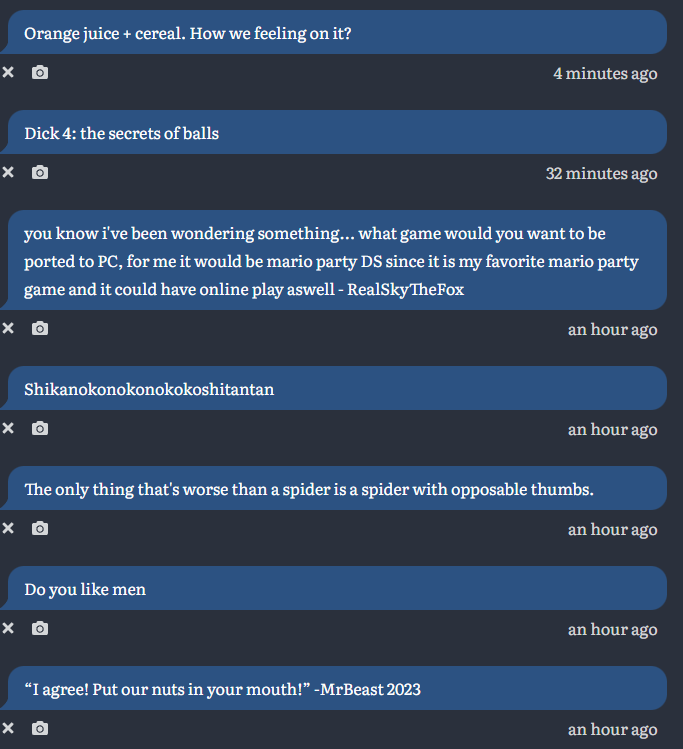683x749 pixels.
Task: Click camera icon beside 32 minutes ago
Action: click(x=40, y=172)
